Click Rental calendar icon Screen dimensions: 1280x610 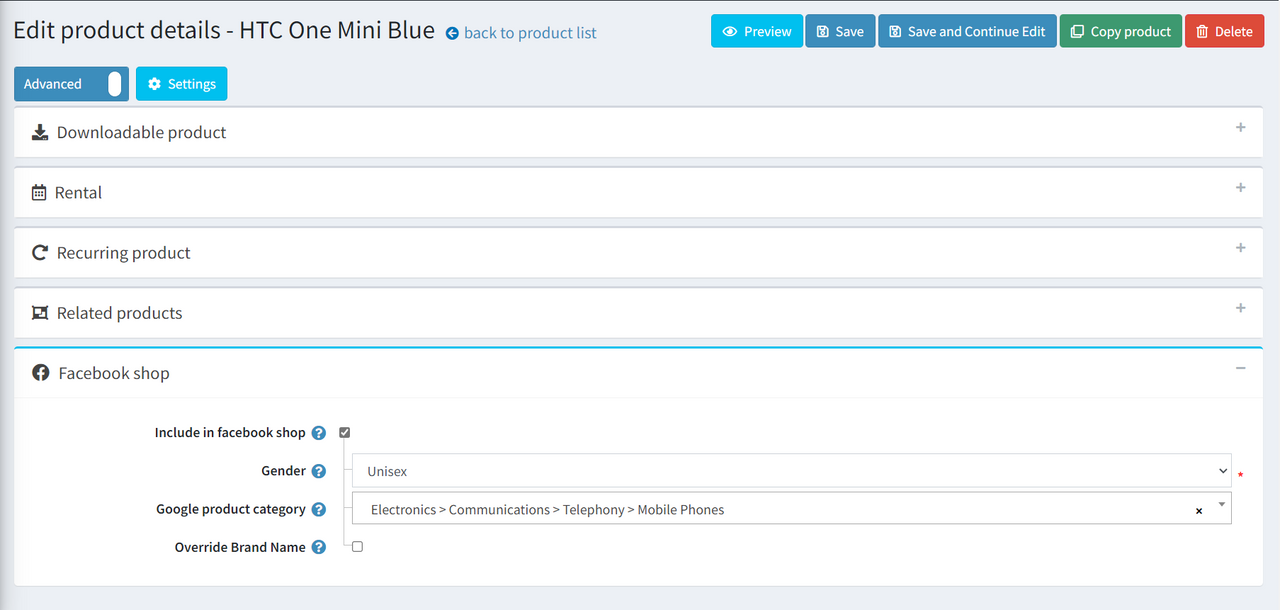(39, 192)
